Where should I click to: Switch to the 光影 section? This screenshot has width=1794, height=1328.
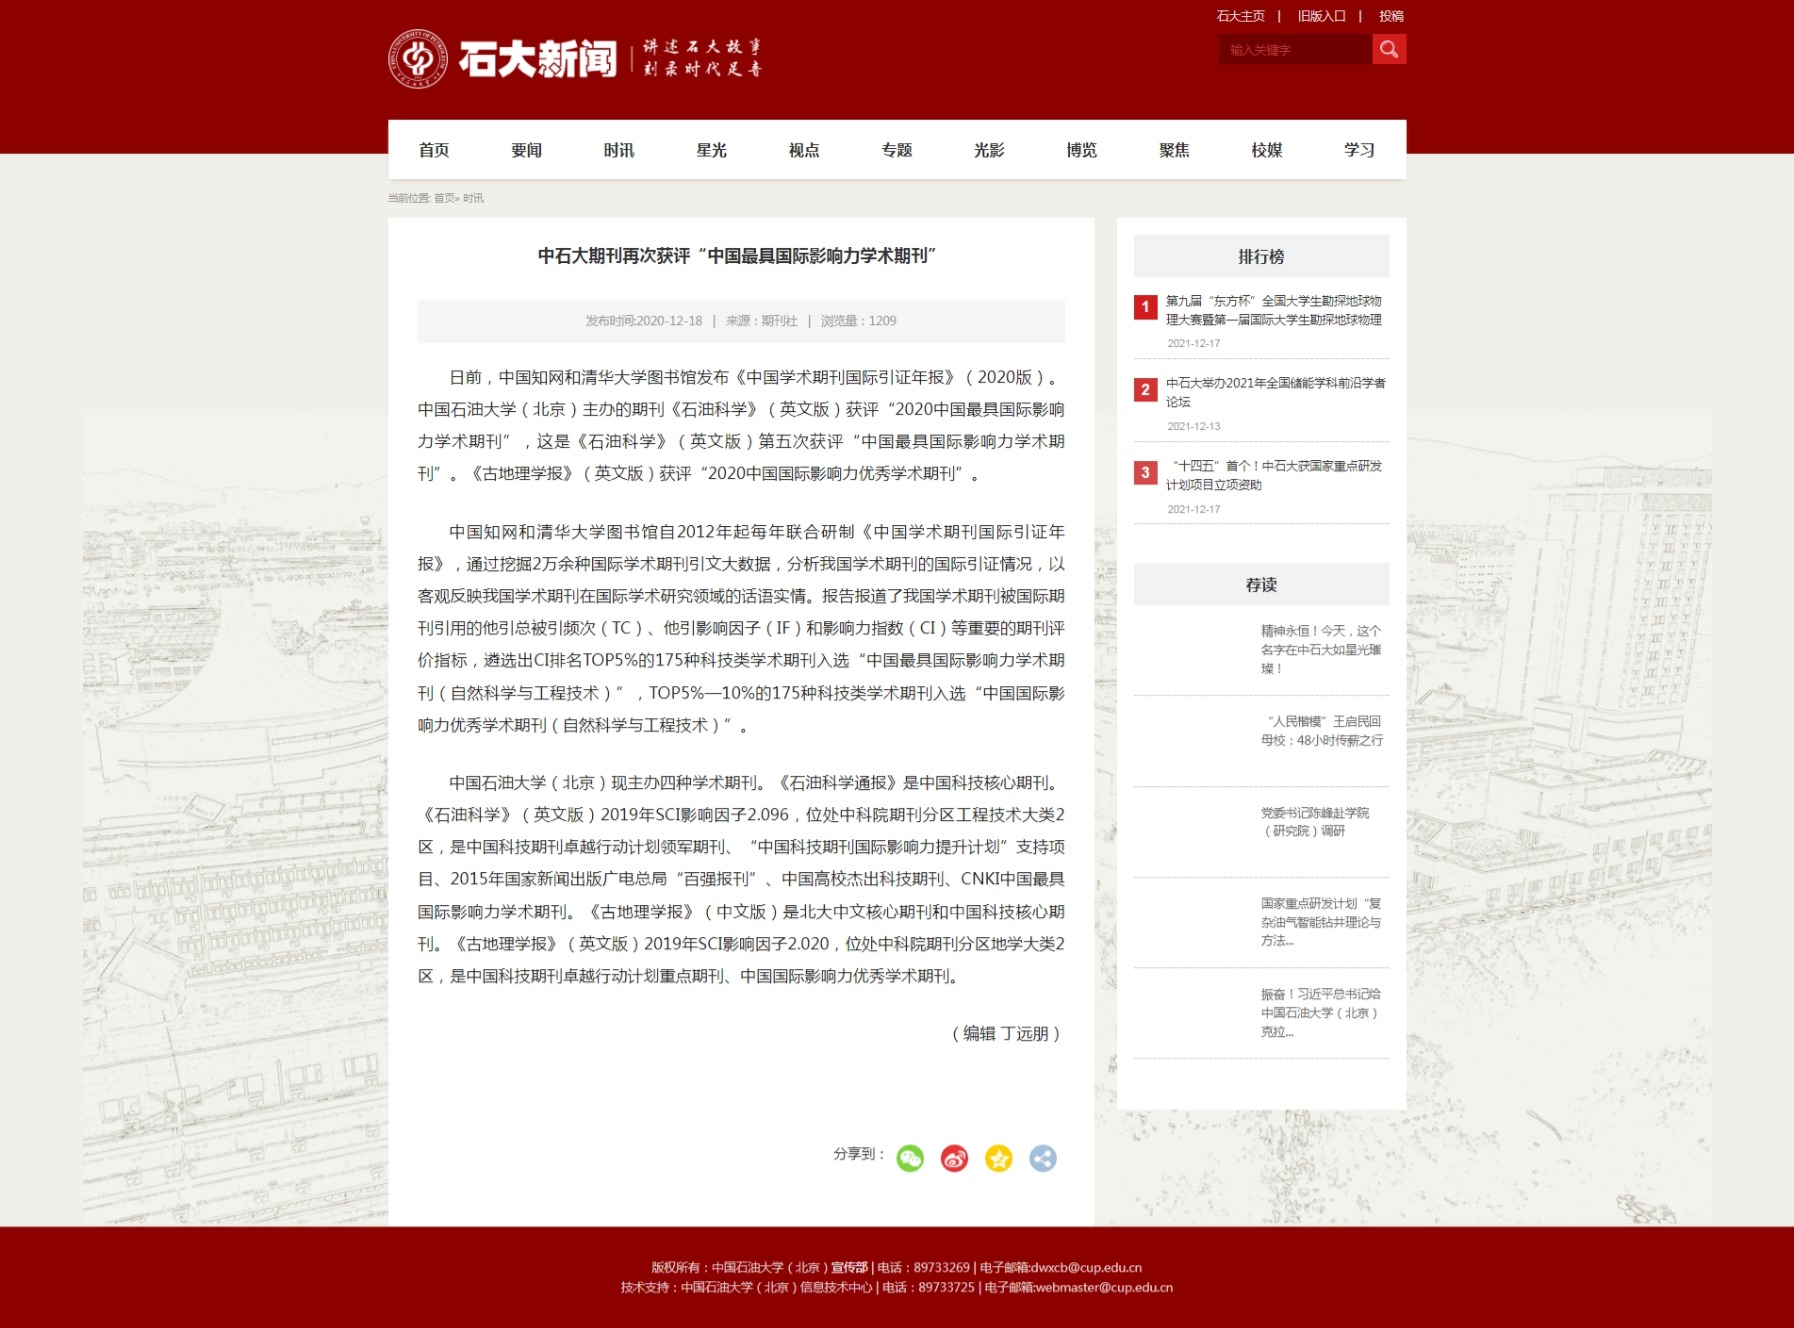[989, 150]
